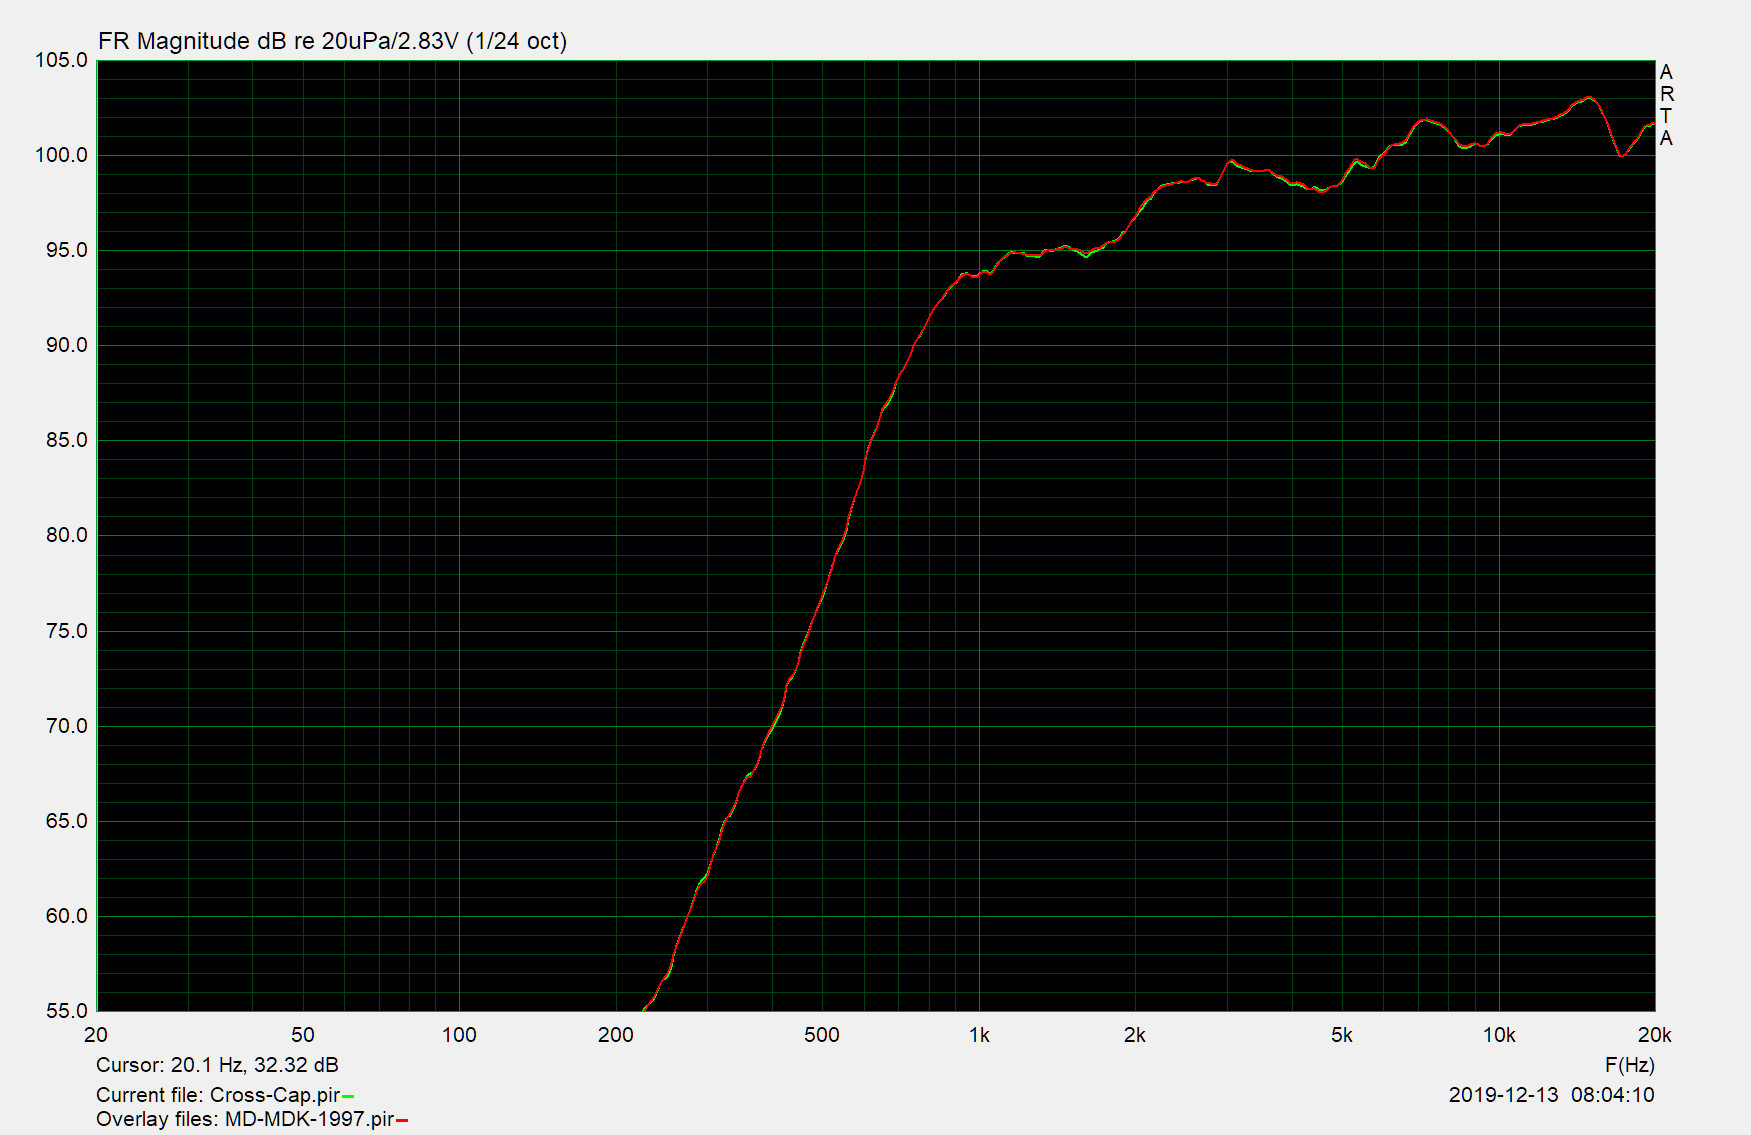Select the Current file Cross-Cap.pir text
The height and width of the screenshot is (1135, 1751).
(218, 1095)
